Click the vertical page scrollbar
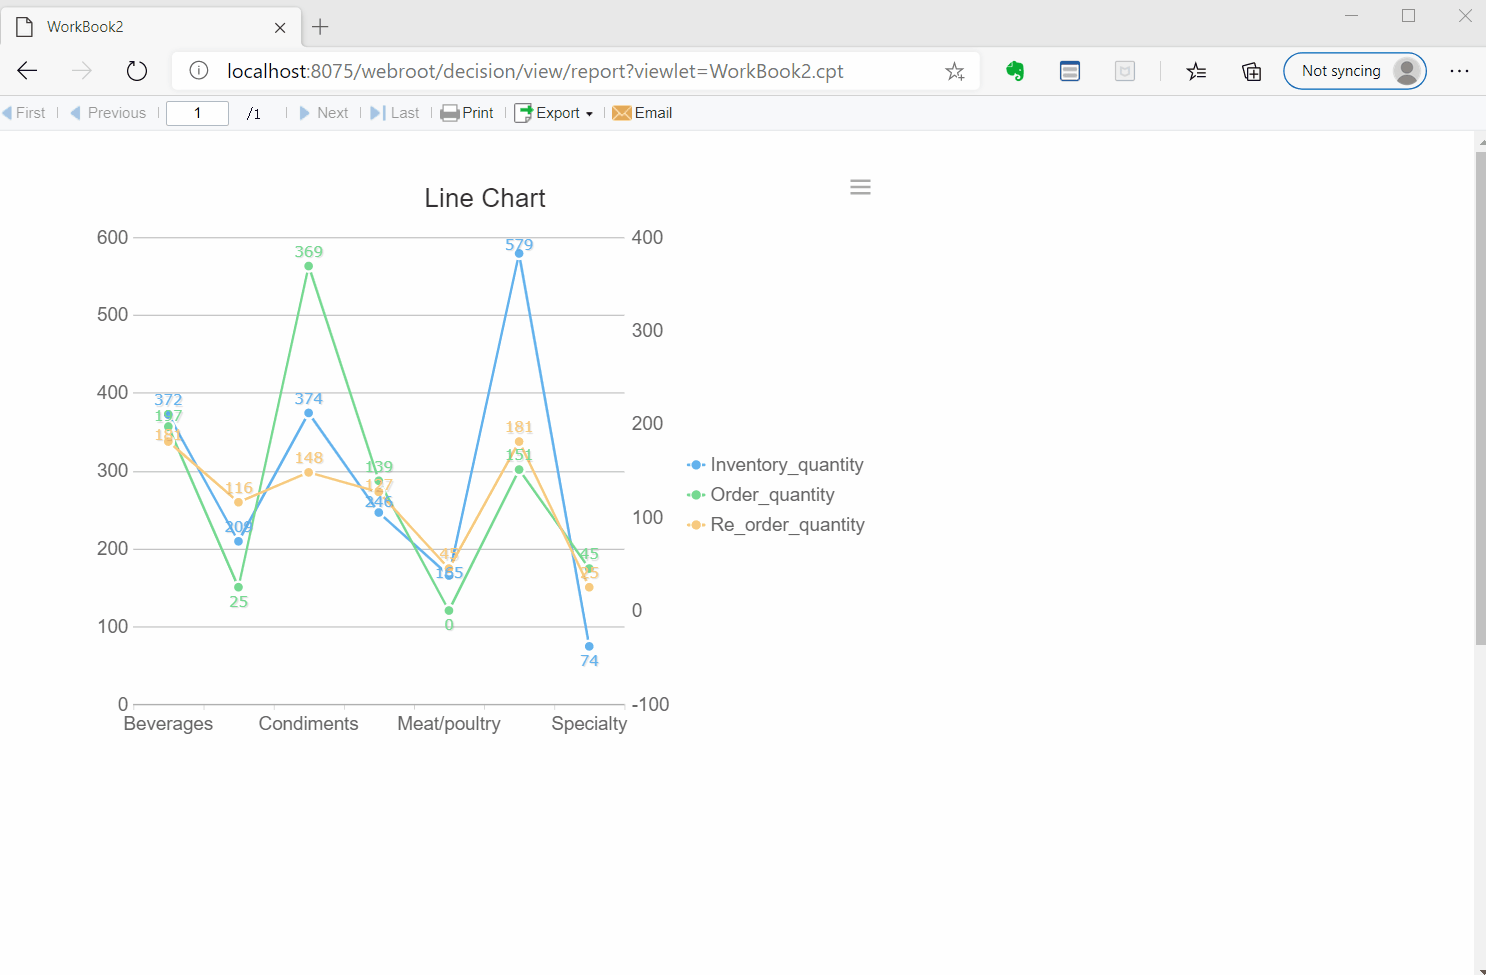1486x975 pixels. pos(1480,400)
